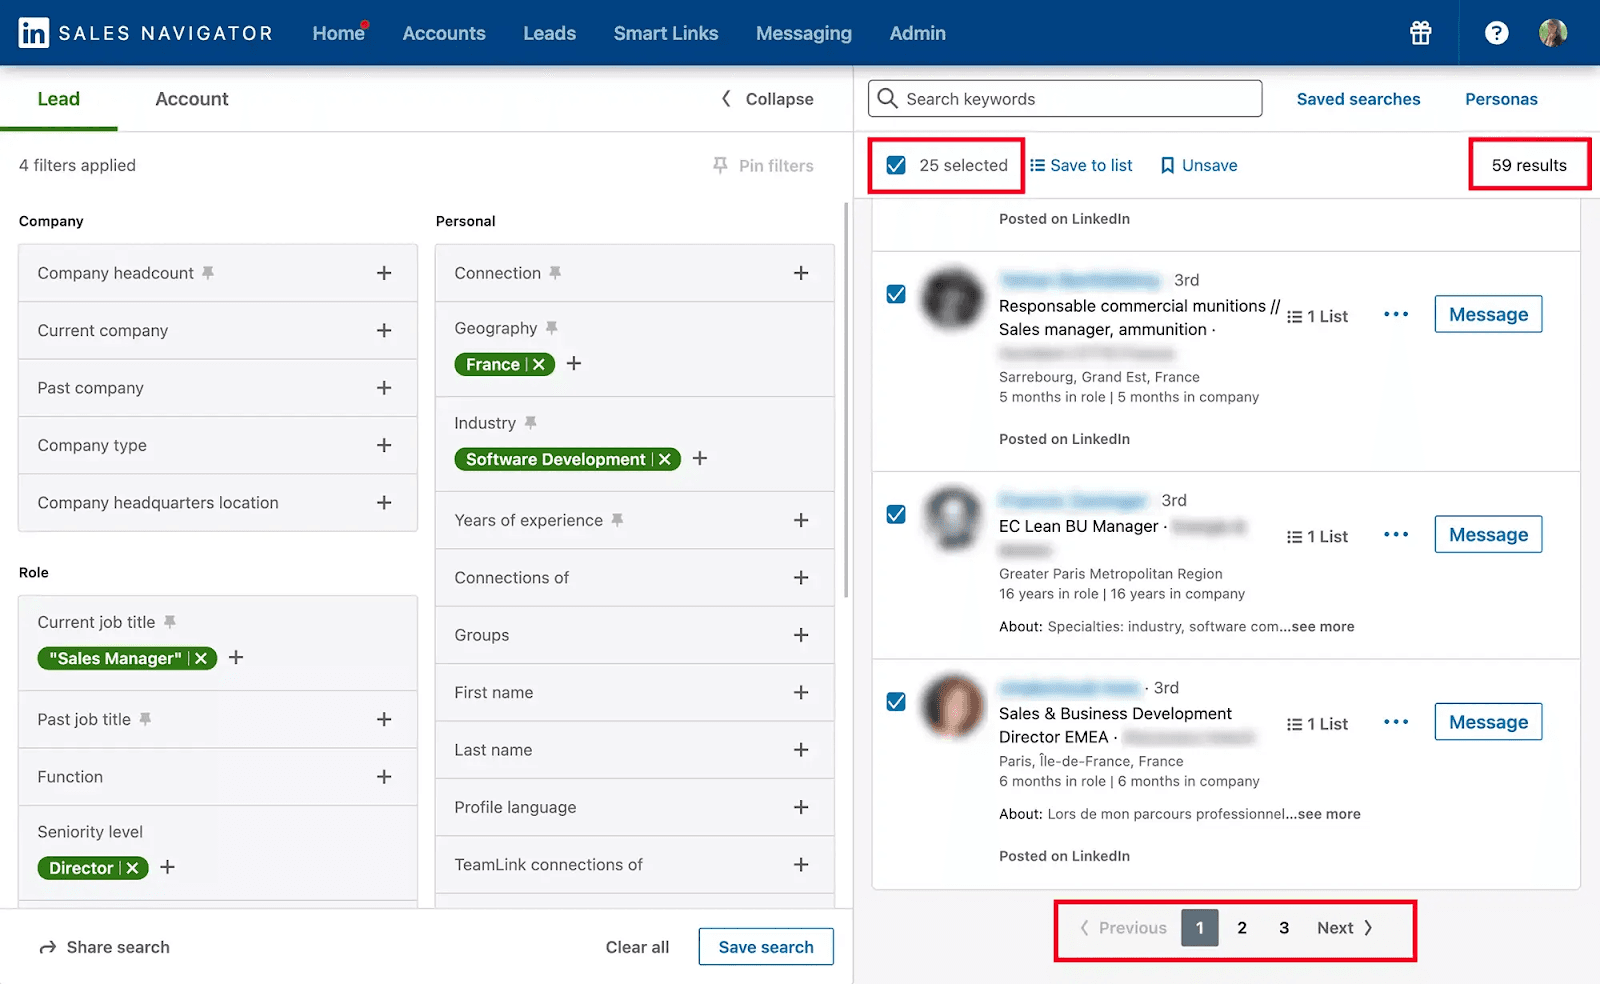The height and width of the screenshot is (984, 1600).
Task: Open the Home nav item
Action: (x=338, y=33)
